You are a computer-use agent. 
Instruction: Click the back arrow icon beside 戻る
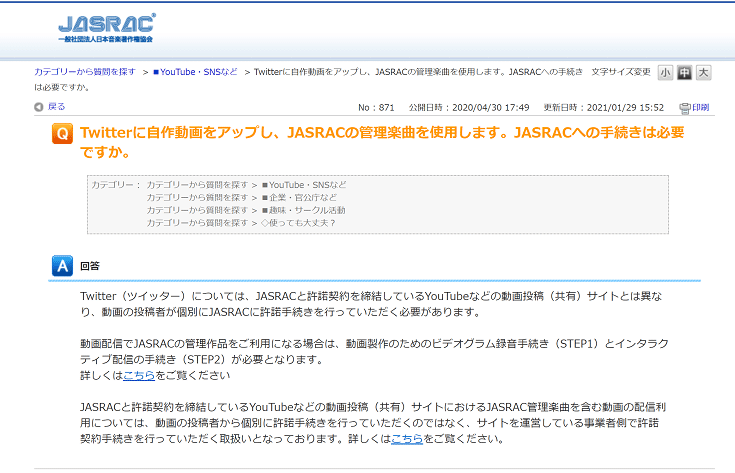(x=38, y=107)
